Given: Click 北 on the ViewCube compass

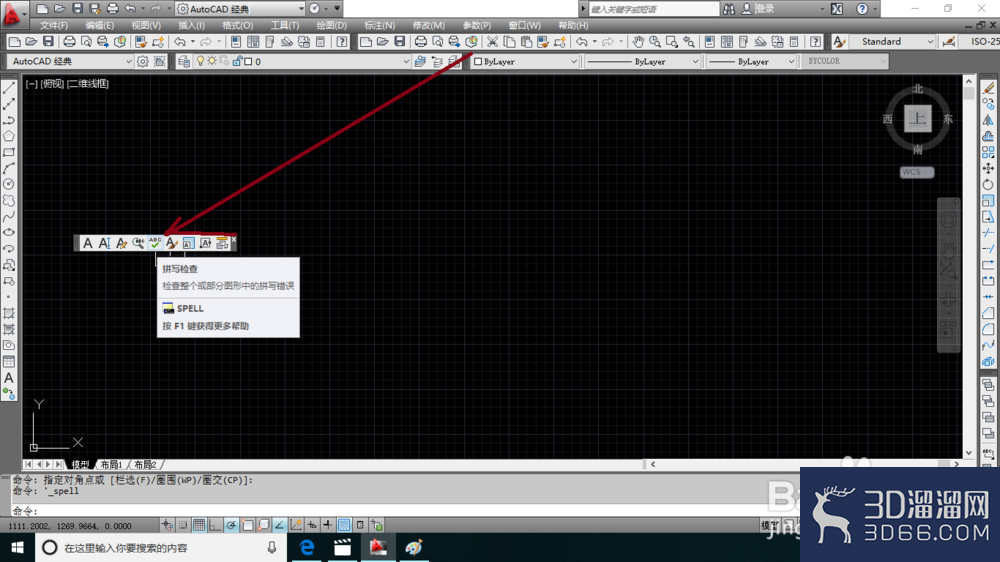Looking at the screenshot, I should point(918,89).
